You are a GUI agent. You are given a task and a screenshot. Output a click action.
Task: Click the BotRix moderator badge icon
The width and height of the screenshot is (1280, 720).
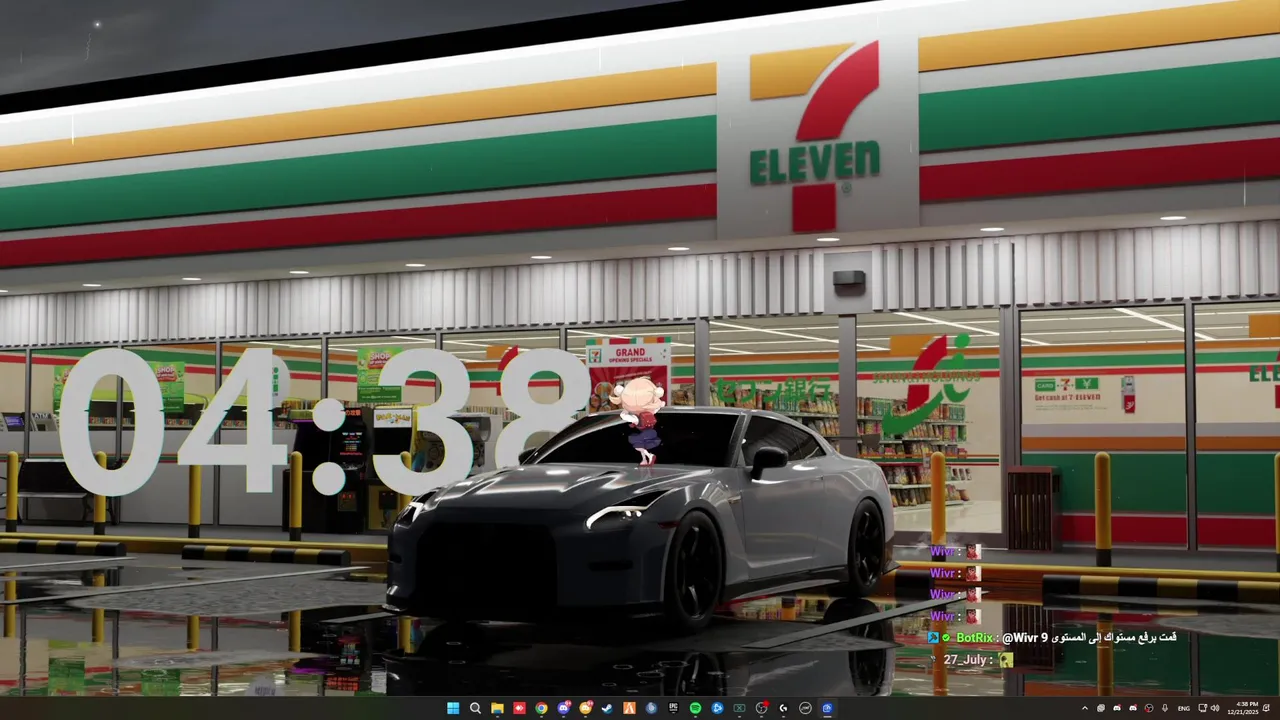(933, 637)
